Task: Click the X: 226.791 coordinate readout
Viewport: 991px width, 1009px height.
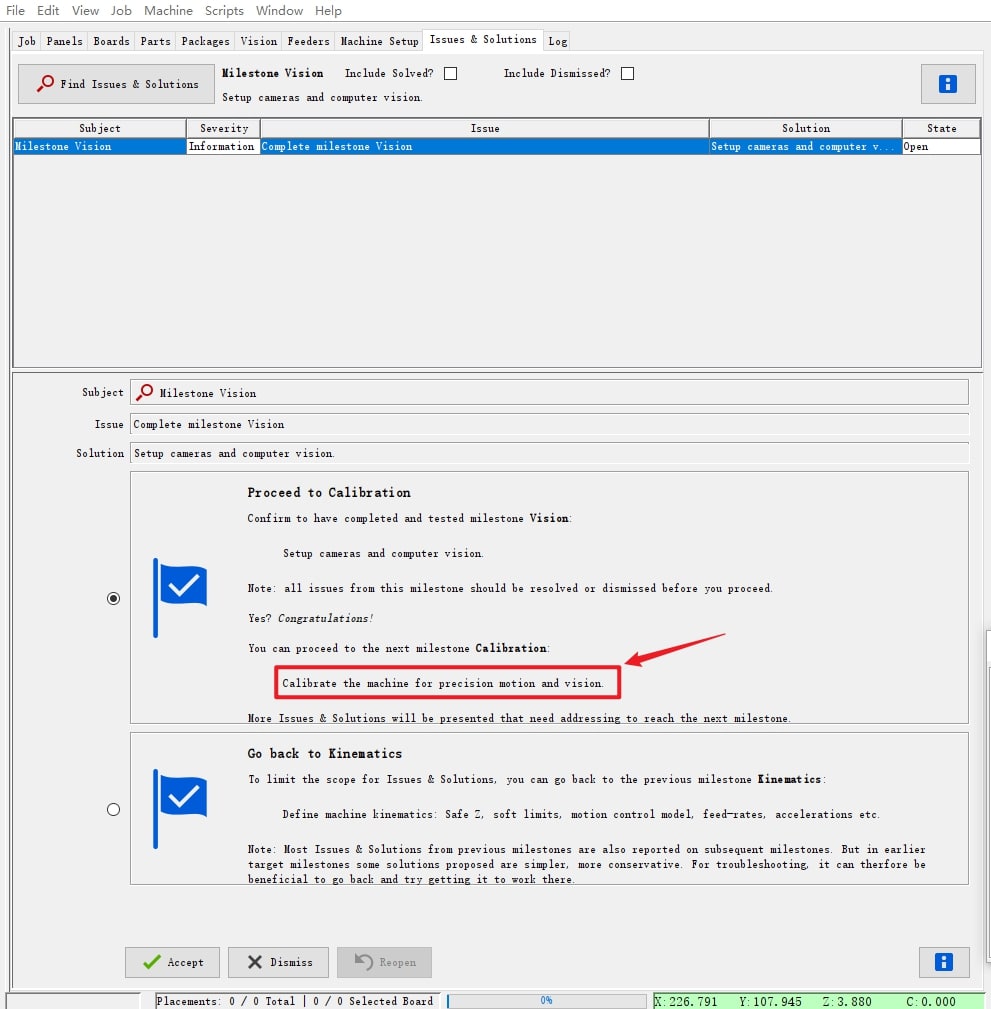Action: point(686,1001)
